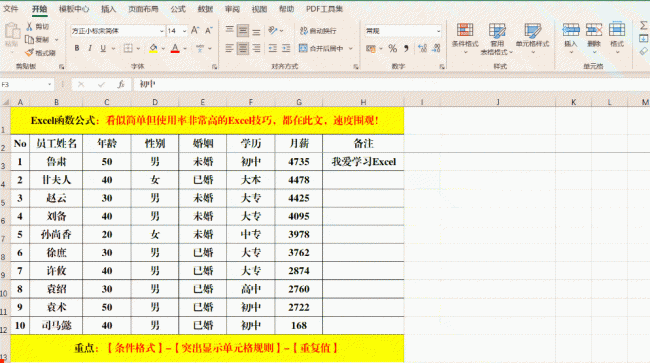This screenshot has width=650, height=363.
Task: Open Format as Table (套用表格格式)
Action: [x=497, y=39]
